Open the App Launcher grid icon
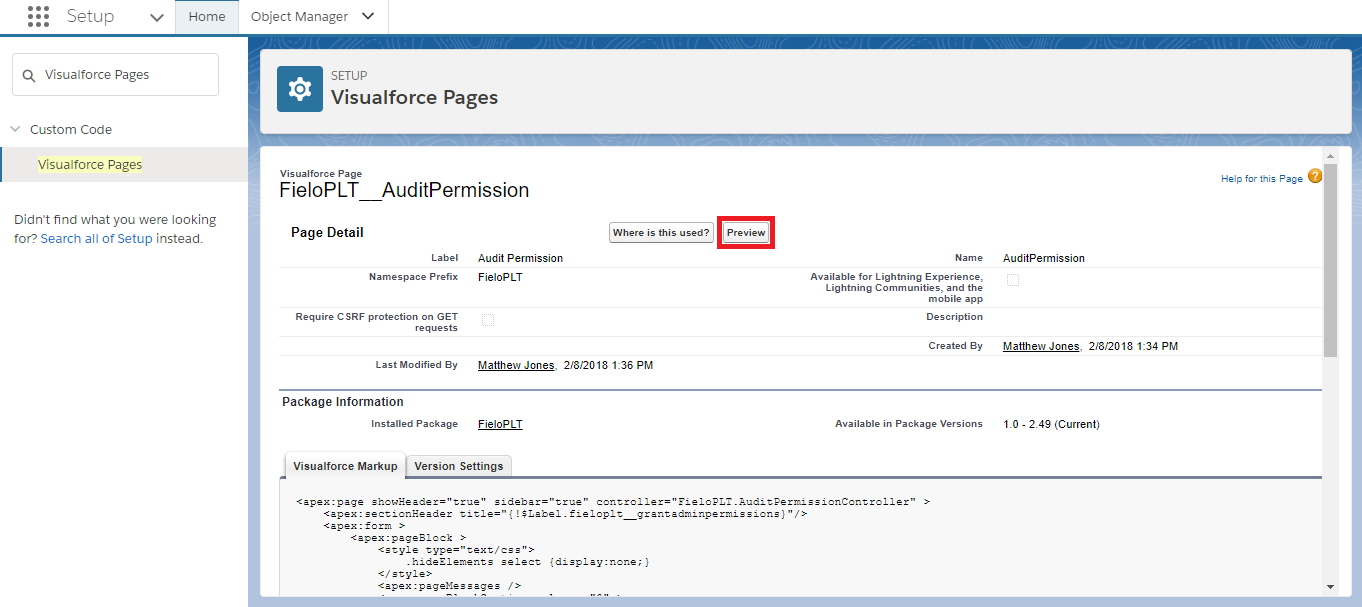 (38, 16)
